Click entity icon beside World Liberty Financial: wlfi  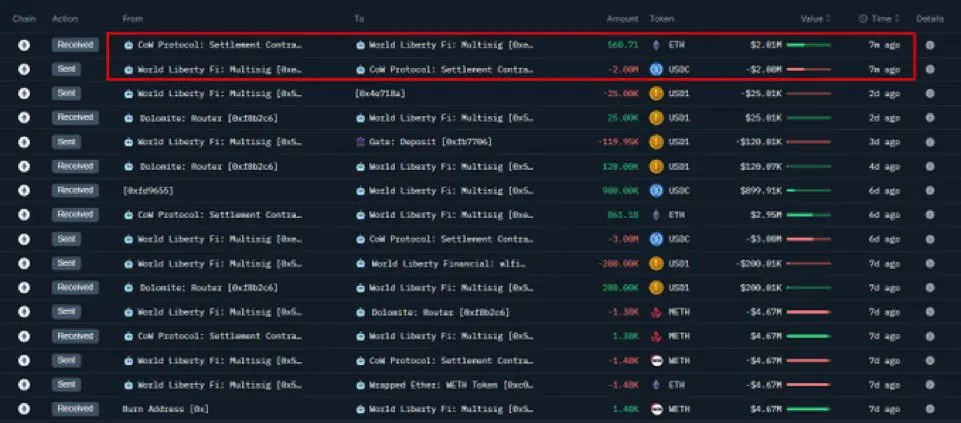(360, 264)
